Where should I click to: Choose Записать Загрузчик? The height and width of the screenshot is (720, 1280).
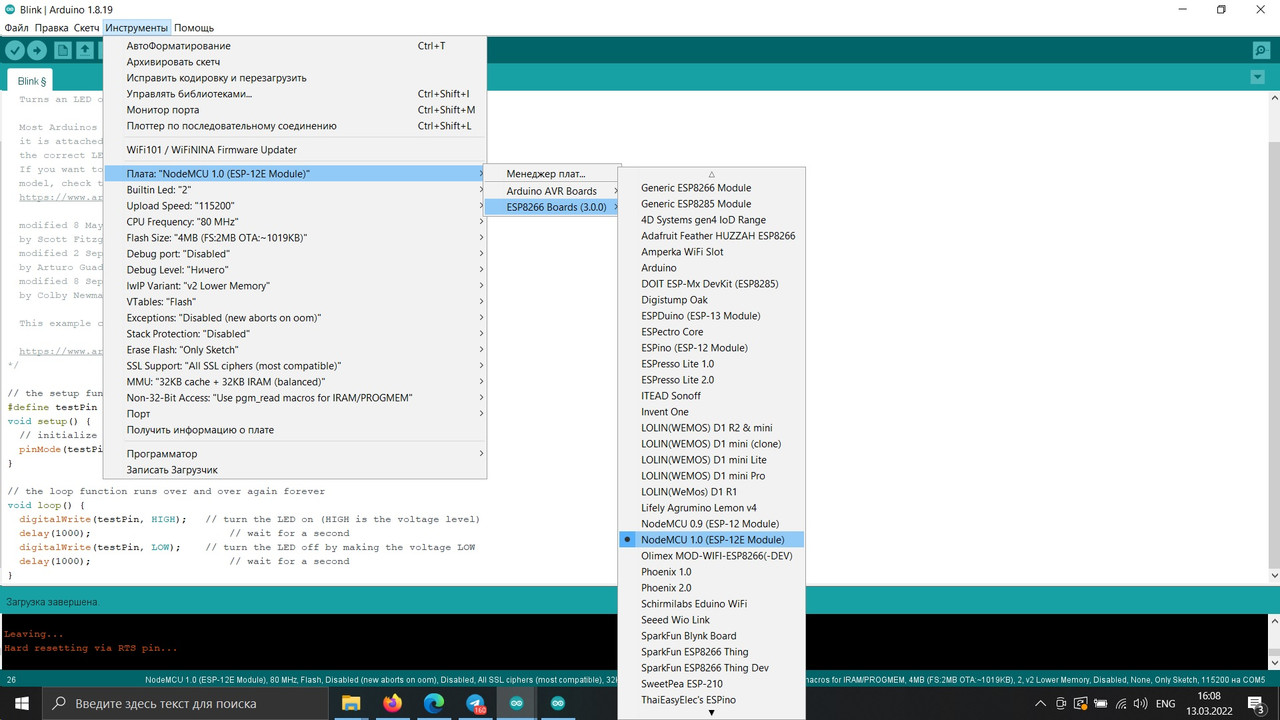[295, 470]
